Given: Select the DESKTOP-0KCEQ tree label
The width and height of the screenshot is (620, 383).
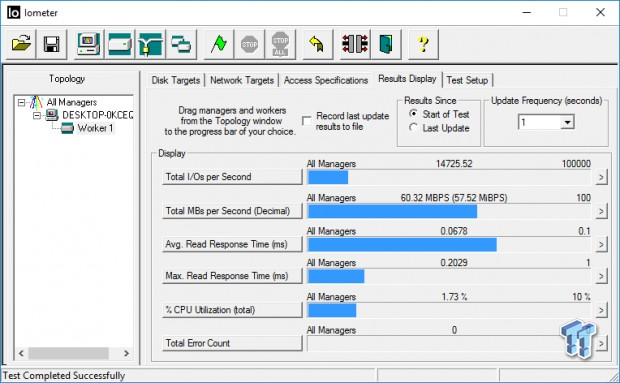Looking at the screenshot, I should [x=97, y=115].
